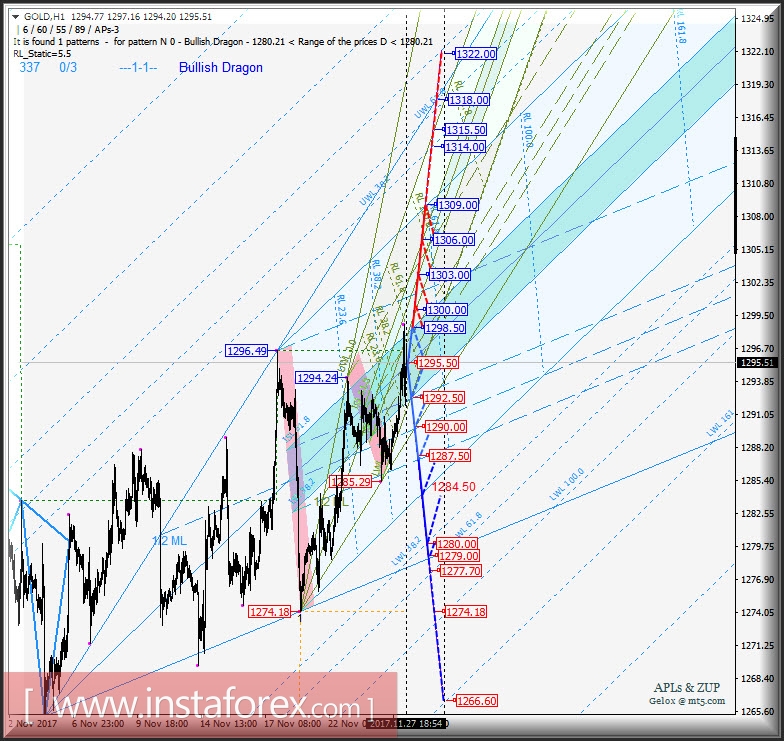Click the RL 100.0 line label
This screenshot has height=741, width=784.
click(x=527, y=130)
